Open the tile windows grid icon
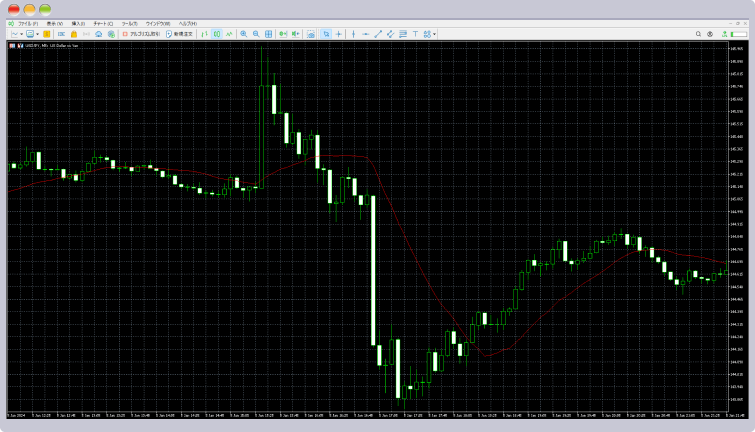Image resolution: width=755 pixels, height=432 pixels. click(268, 34)
